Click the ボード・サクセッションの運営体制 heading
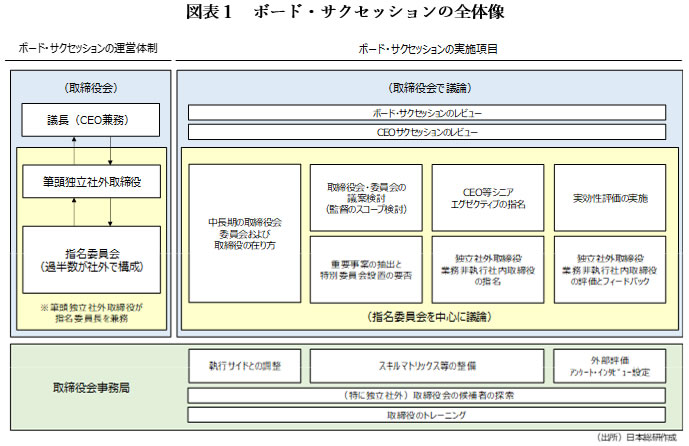This screenshot has height=446, width=689. (x=87, y=48)
